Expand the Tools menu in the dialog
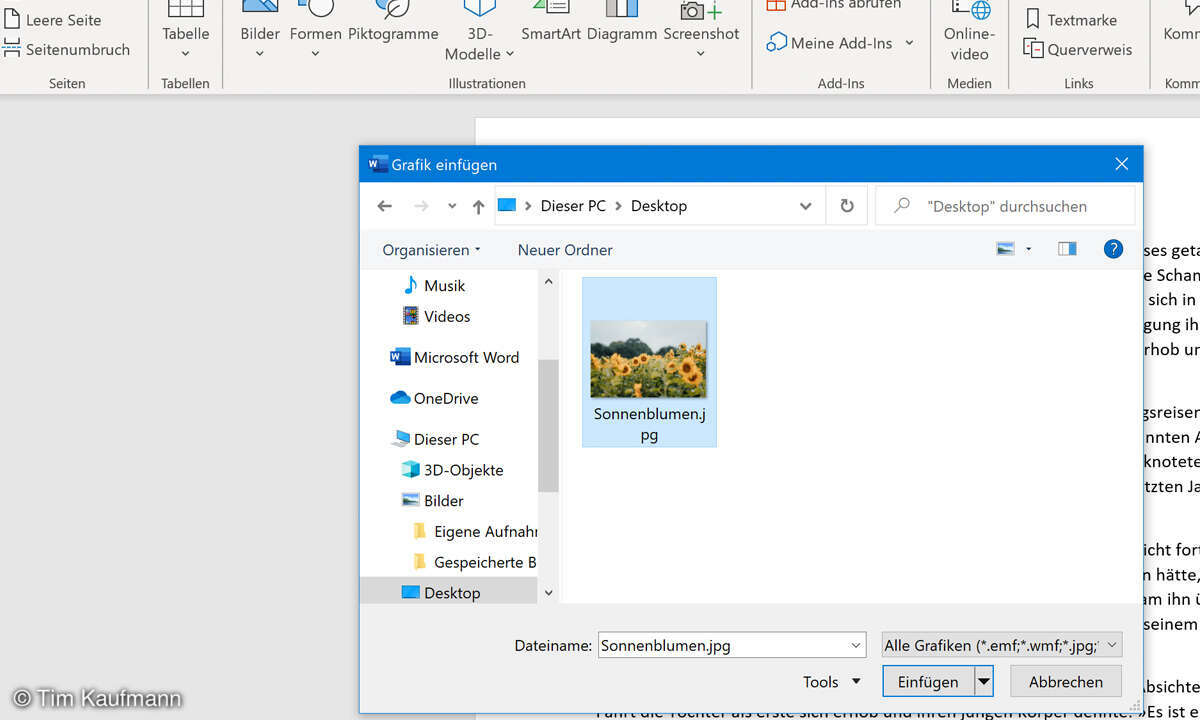This screenshot has height=720, width=1200. click(x=831, y=682)
